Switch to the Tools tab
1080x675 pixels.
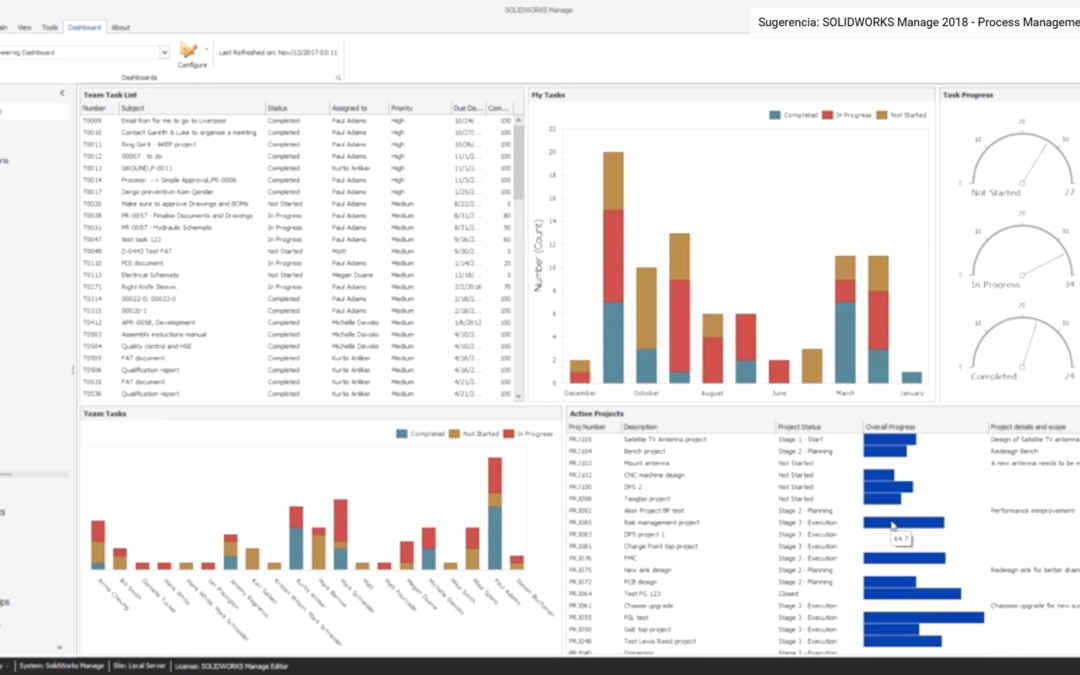49,27
